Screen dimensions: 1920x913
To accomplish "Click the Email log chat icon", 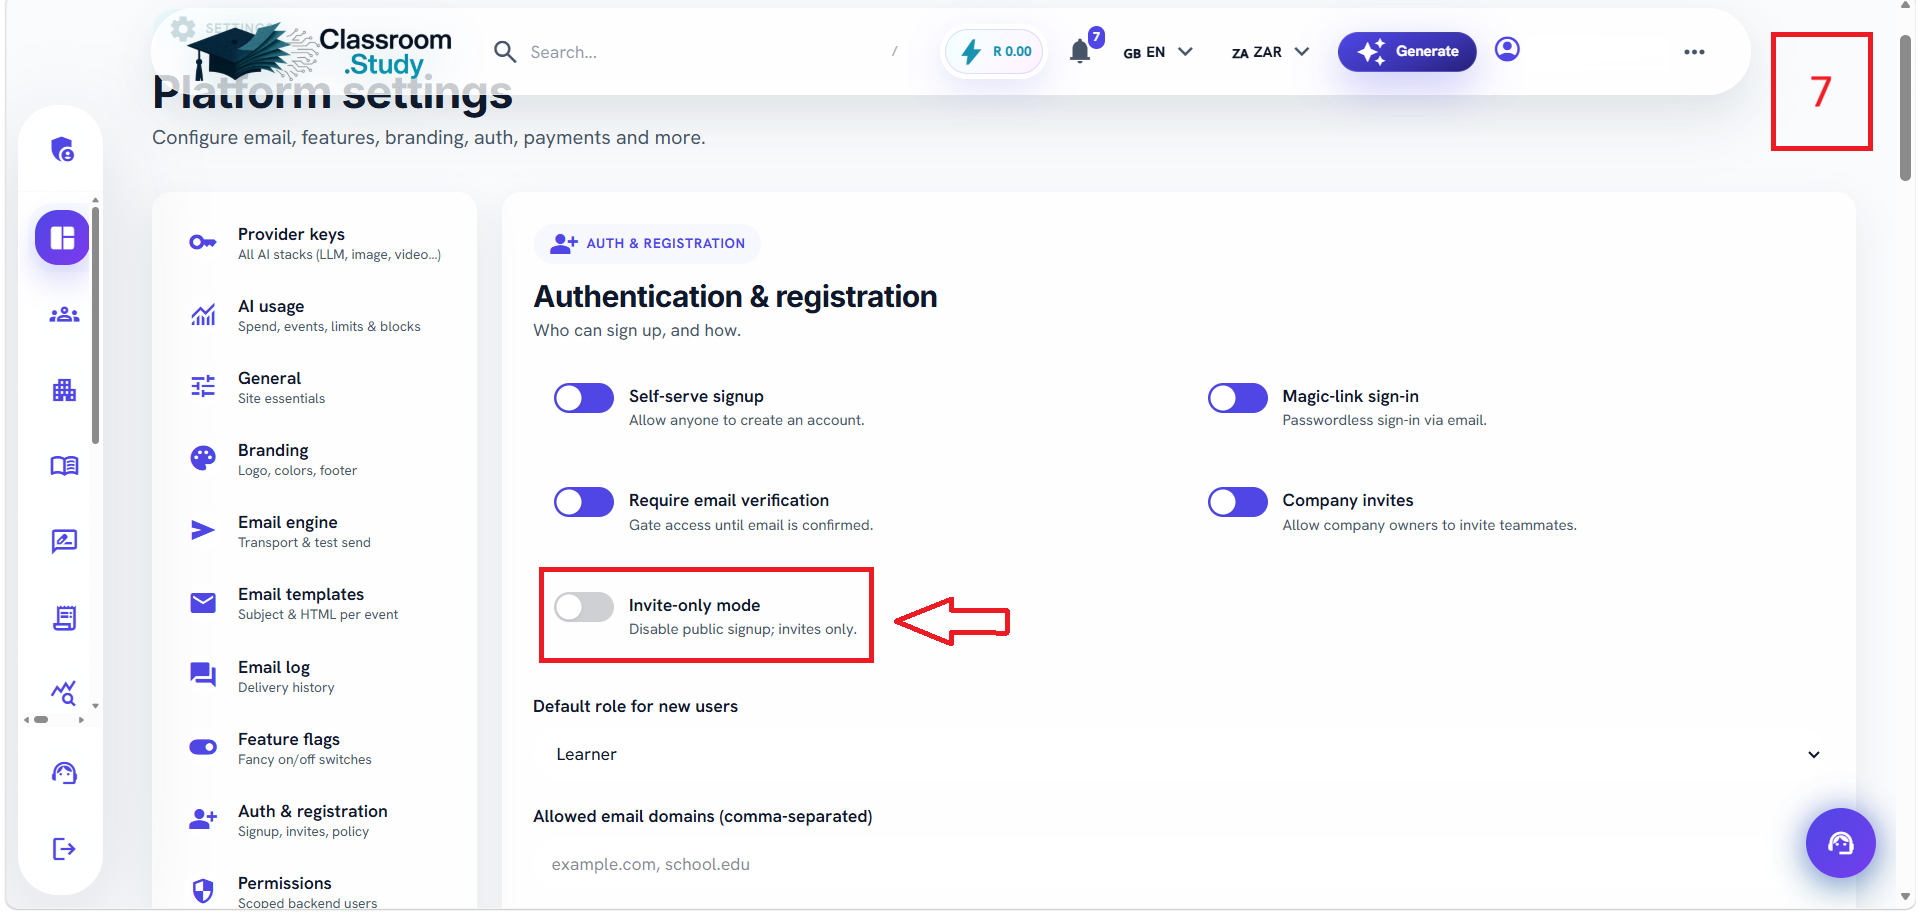I will [203, 675].
